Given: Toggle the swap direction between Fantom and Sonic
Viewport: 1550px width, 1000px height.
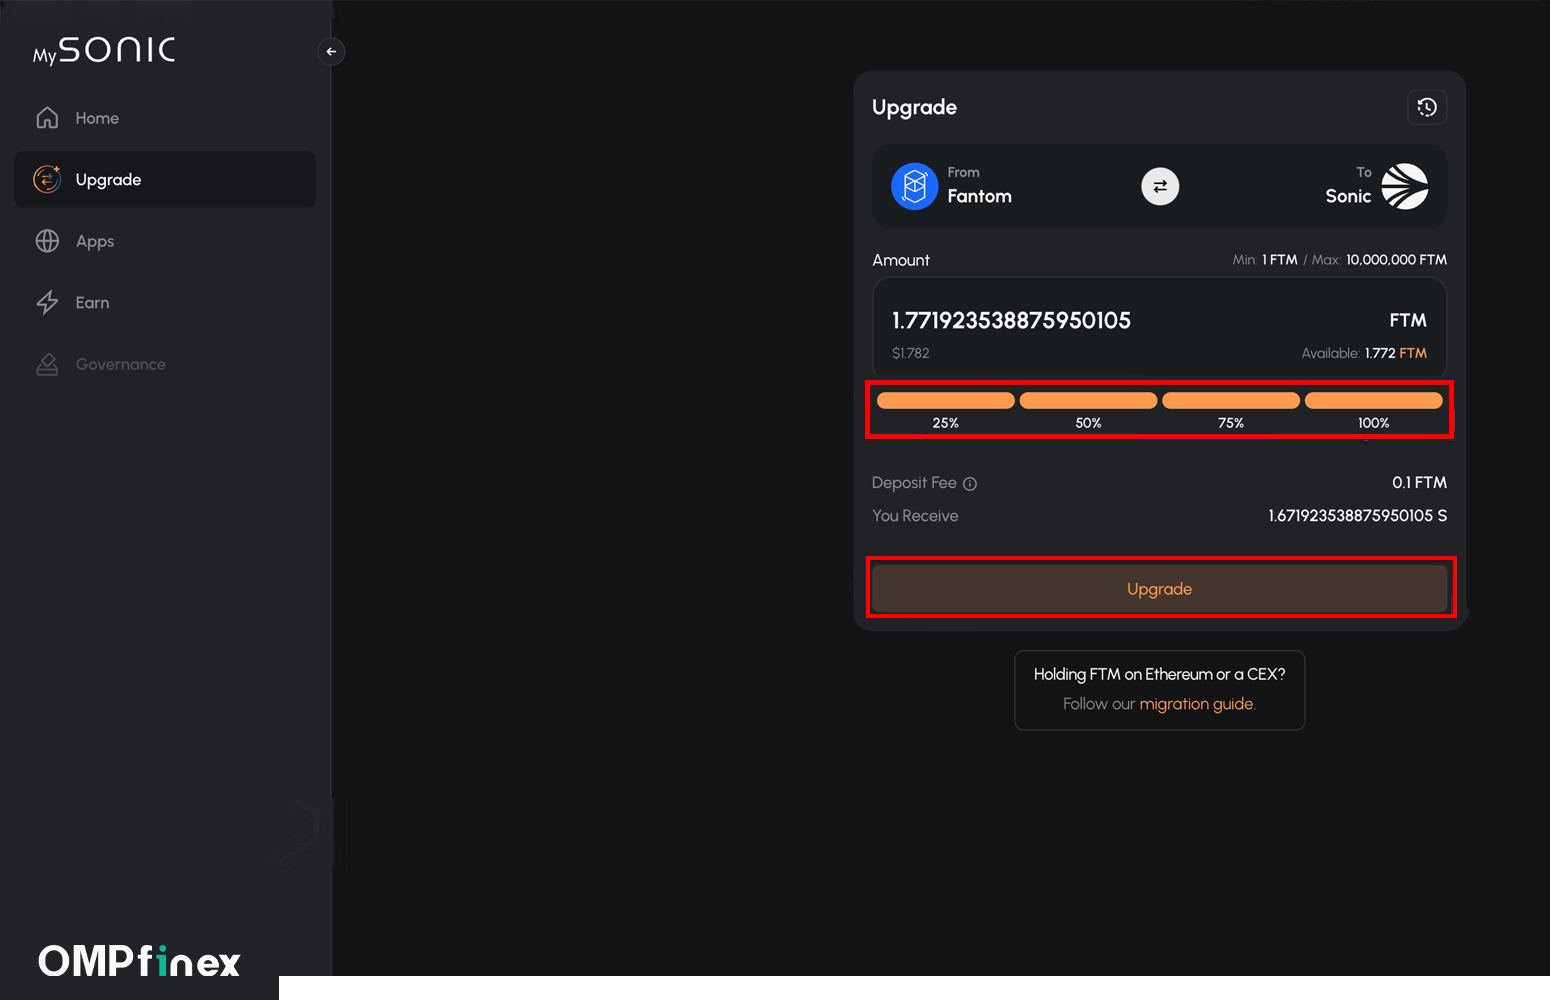Looking at the screenshot, I should [x=1159, y=186].
